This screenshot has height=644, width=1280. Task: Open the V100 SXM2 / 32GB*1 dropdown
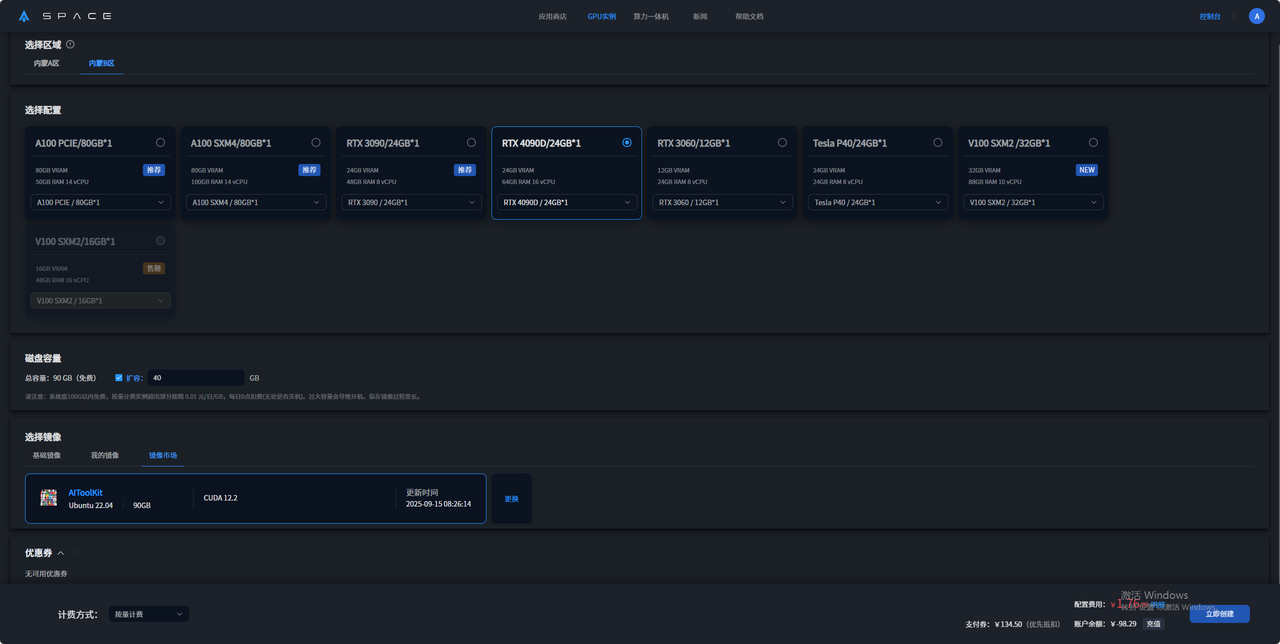click(x=1033, y=202)
